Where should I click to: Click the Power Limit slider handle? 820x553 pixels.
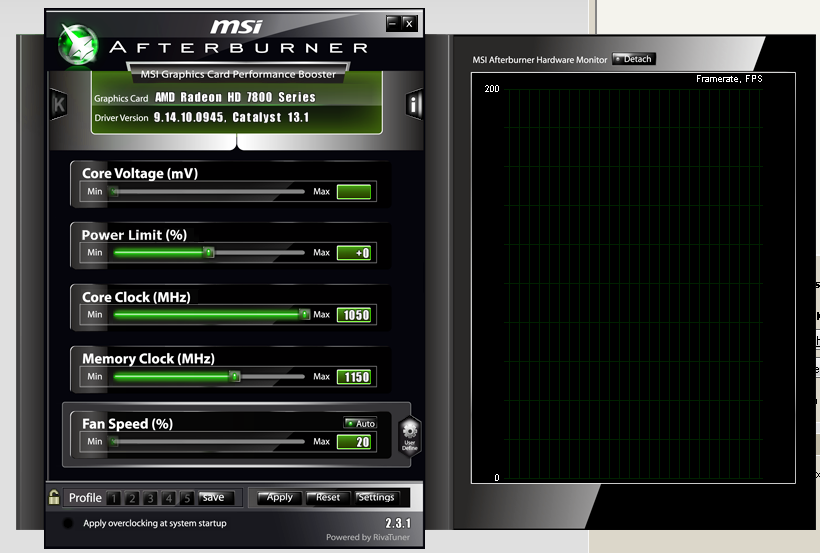tap(209, 253)
